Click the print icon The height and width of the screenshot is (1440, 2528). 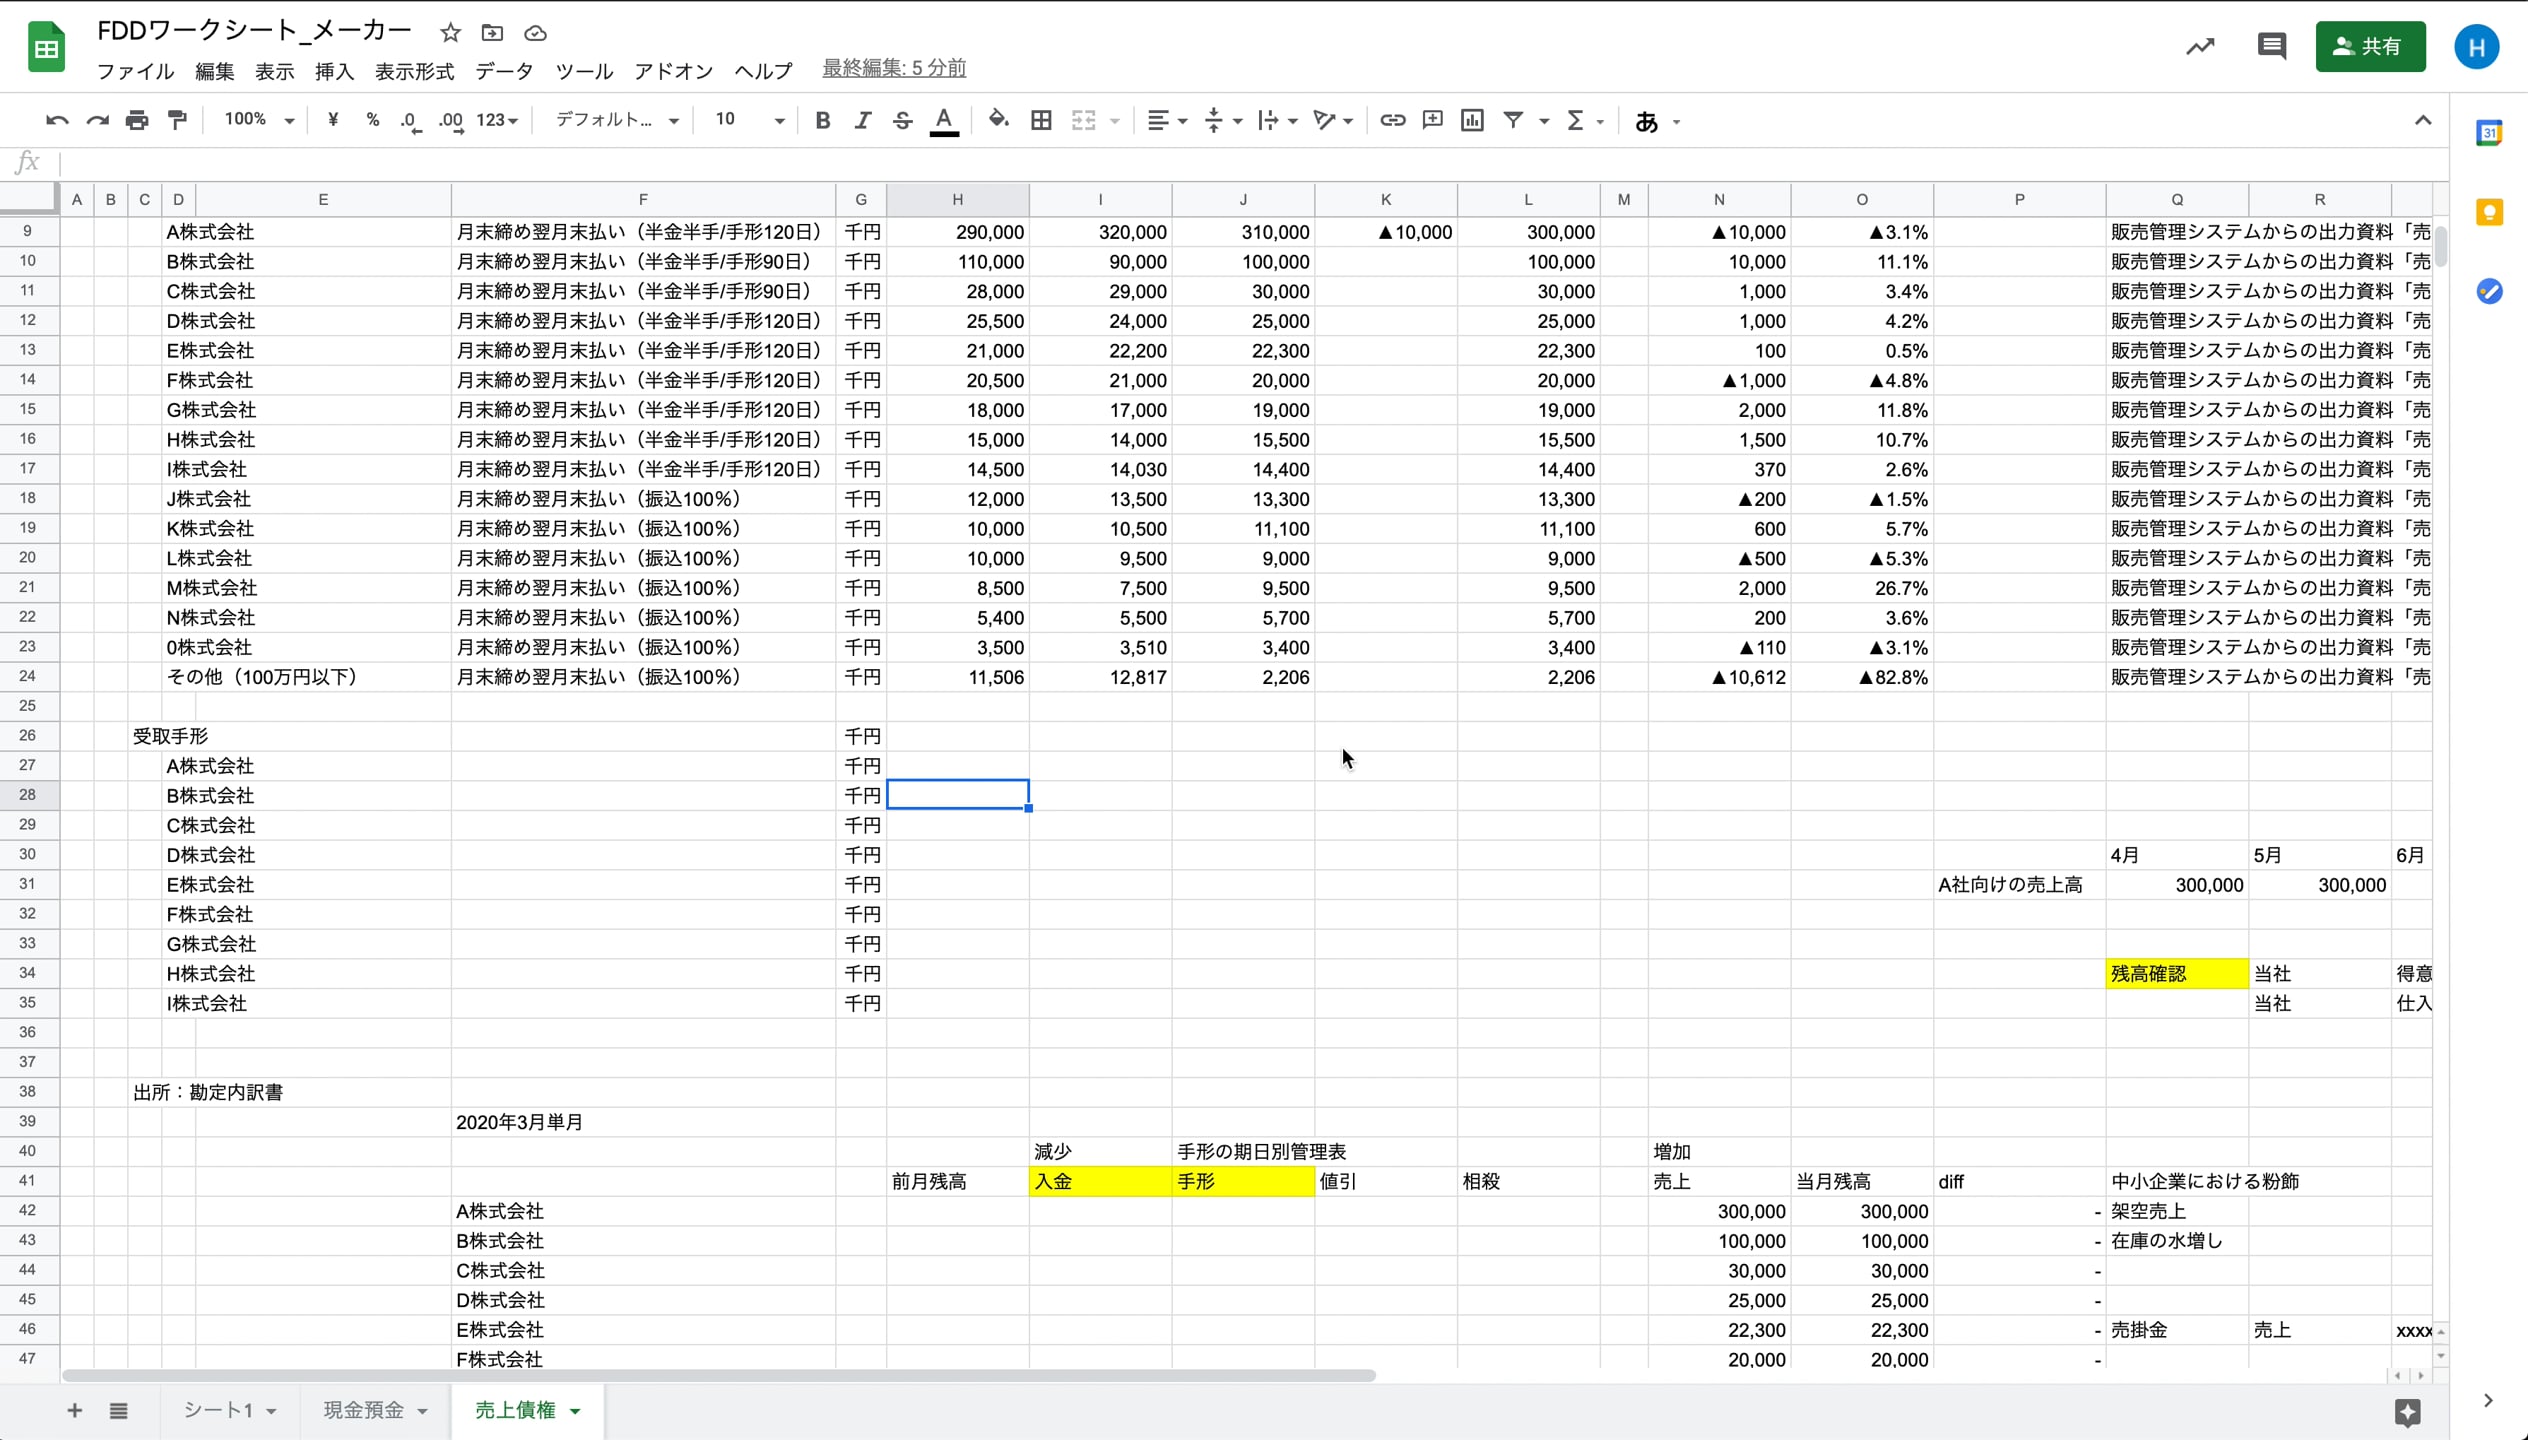click(137, 121)
